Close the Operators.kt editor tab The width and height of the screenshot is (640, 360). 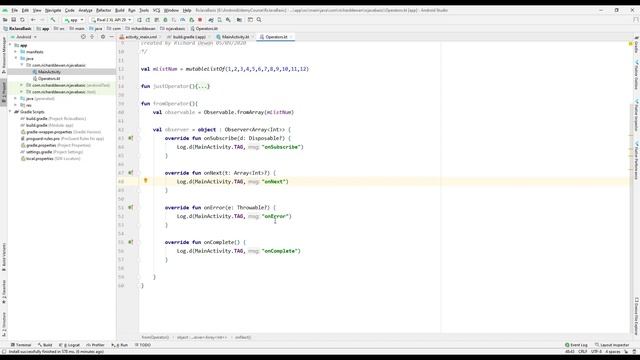point(291,37)
